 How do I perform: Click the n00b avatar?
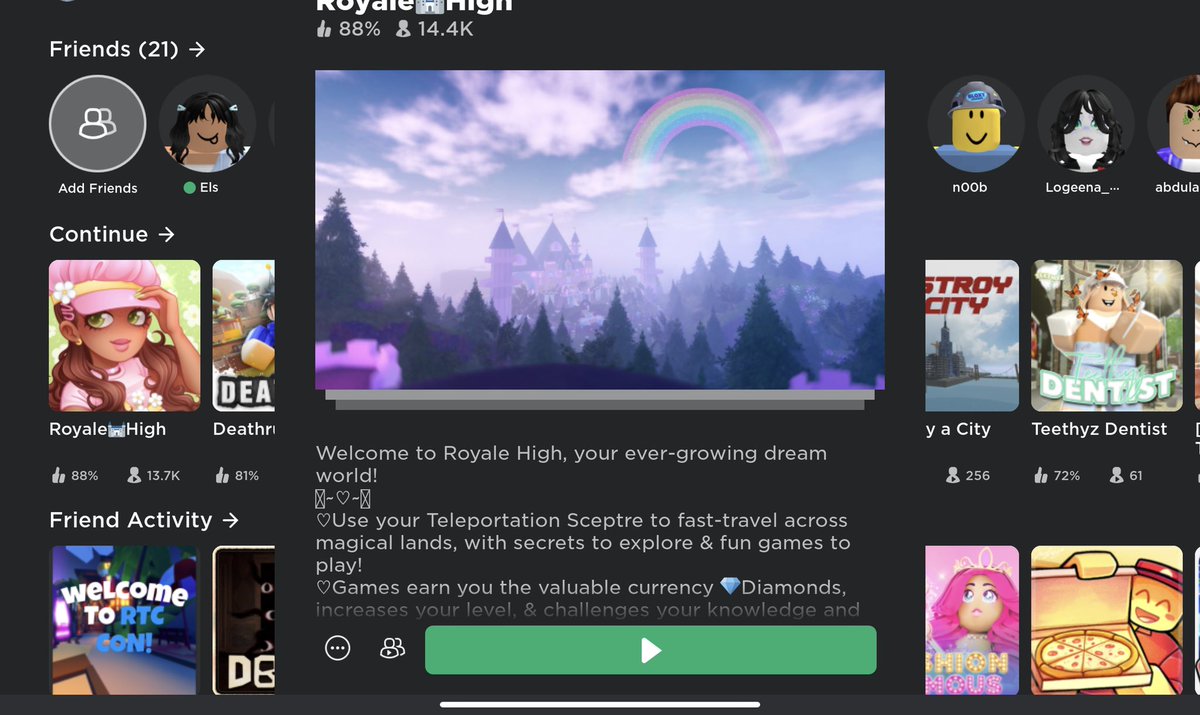976,125
